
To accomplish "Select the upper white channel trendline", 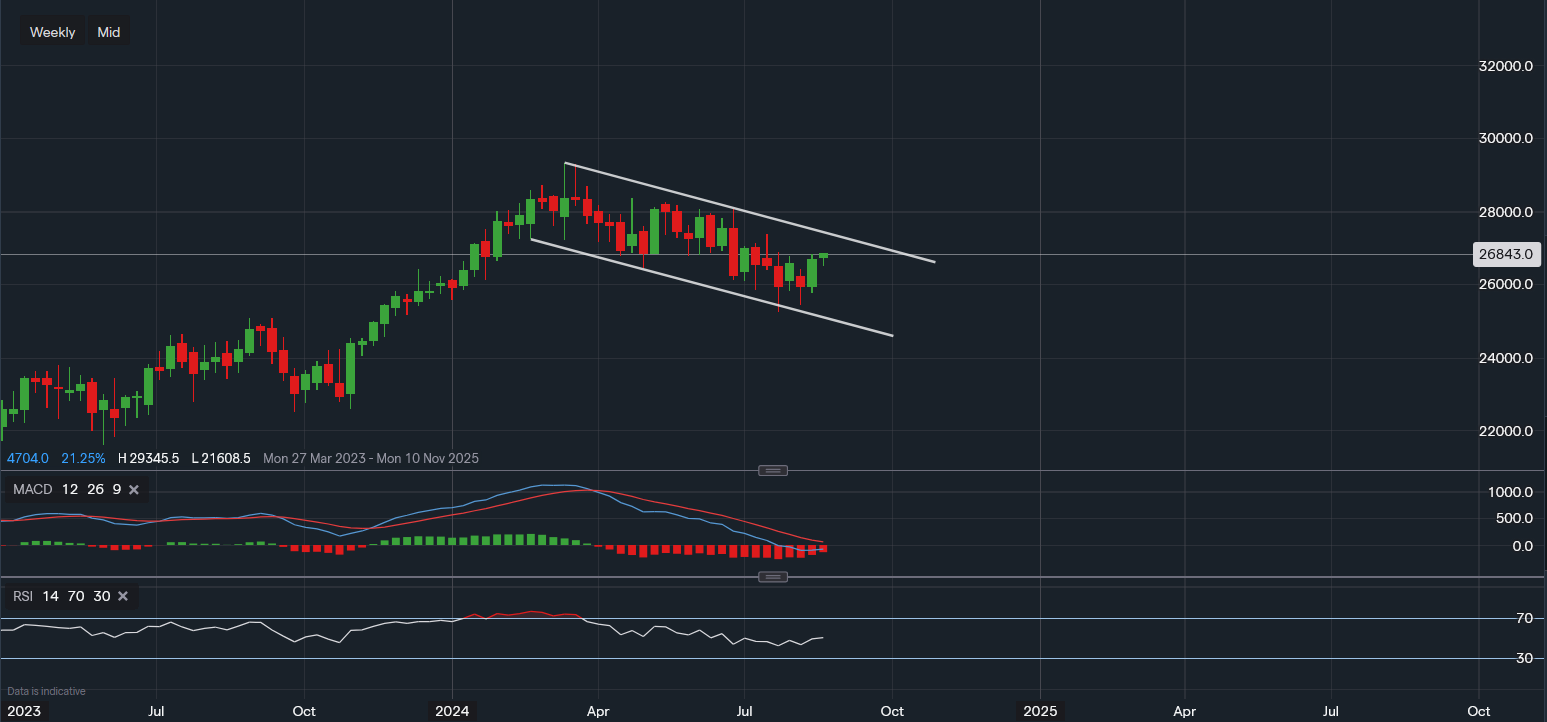I will [x=750, y=213].
